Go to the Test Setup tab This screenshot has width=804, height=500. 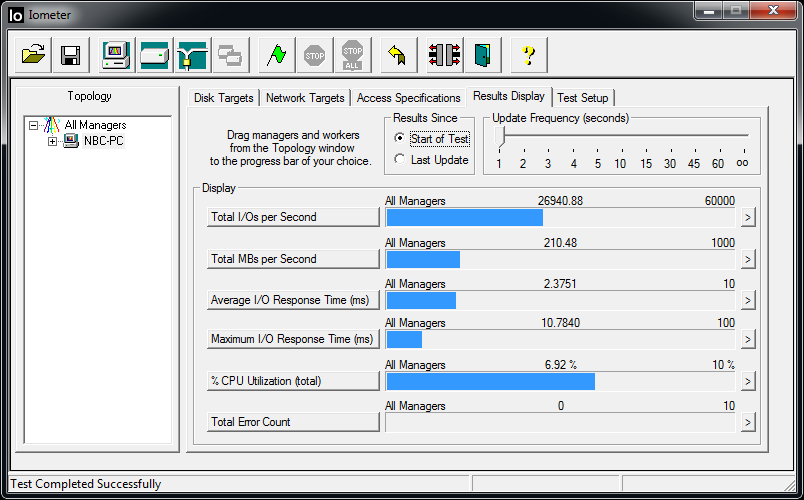pyautogui.click(x=583, y=97)
